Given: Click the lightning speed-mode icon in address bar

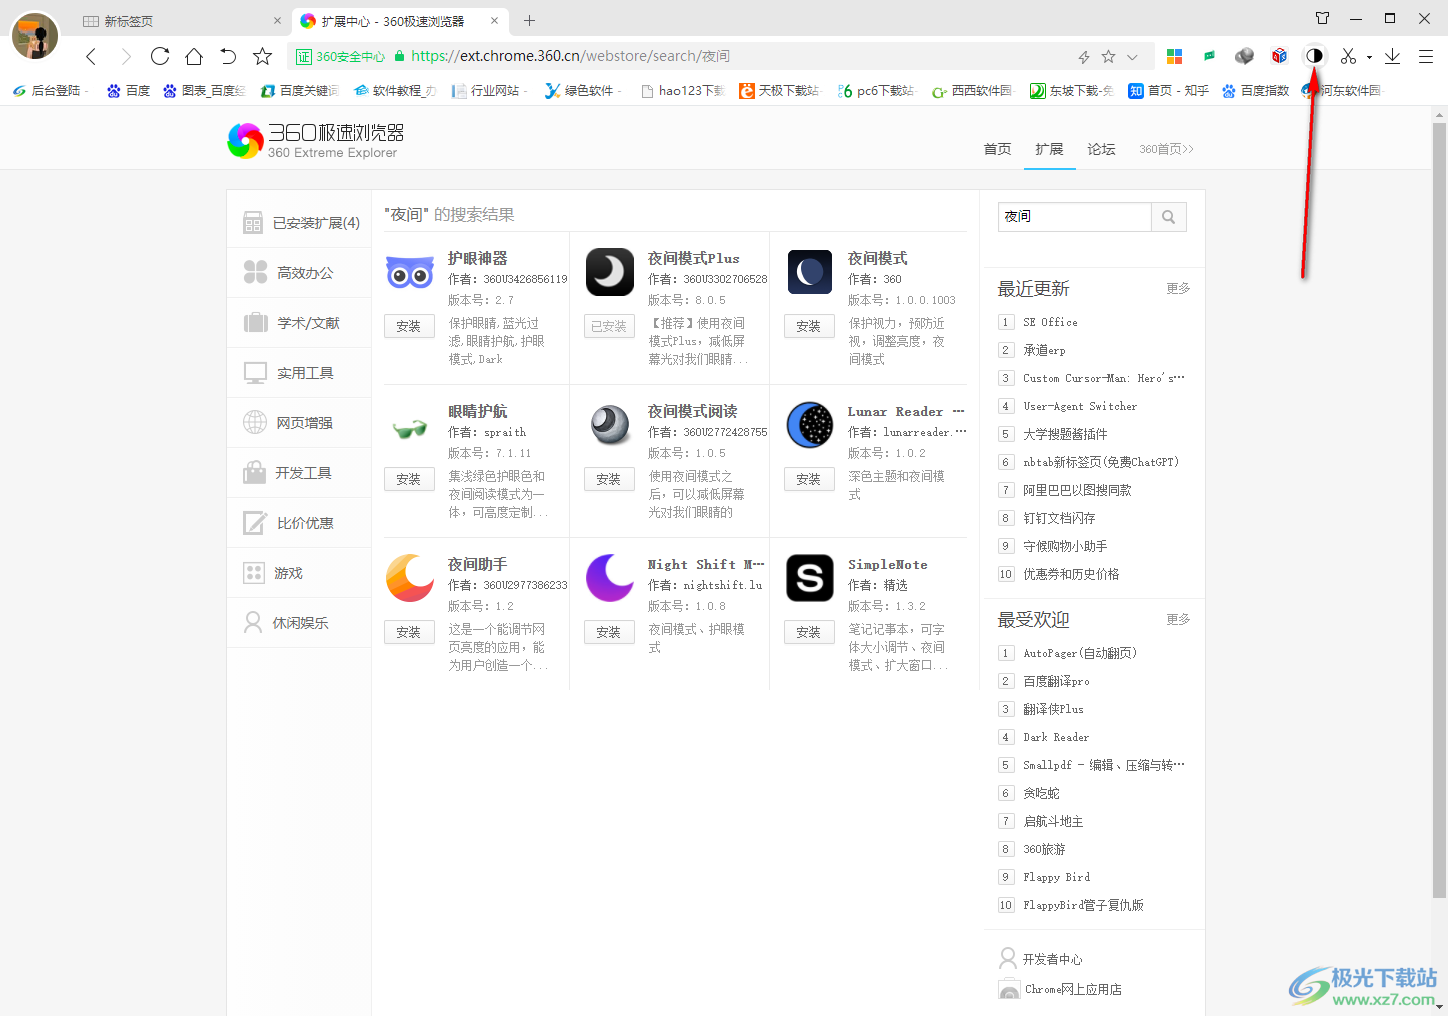Looking at the screenshot, I should [x=1083, y=57].
